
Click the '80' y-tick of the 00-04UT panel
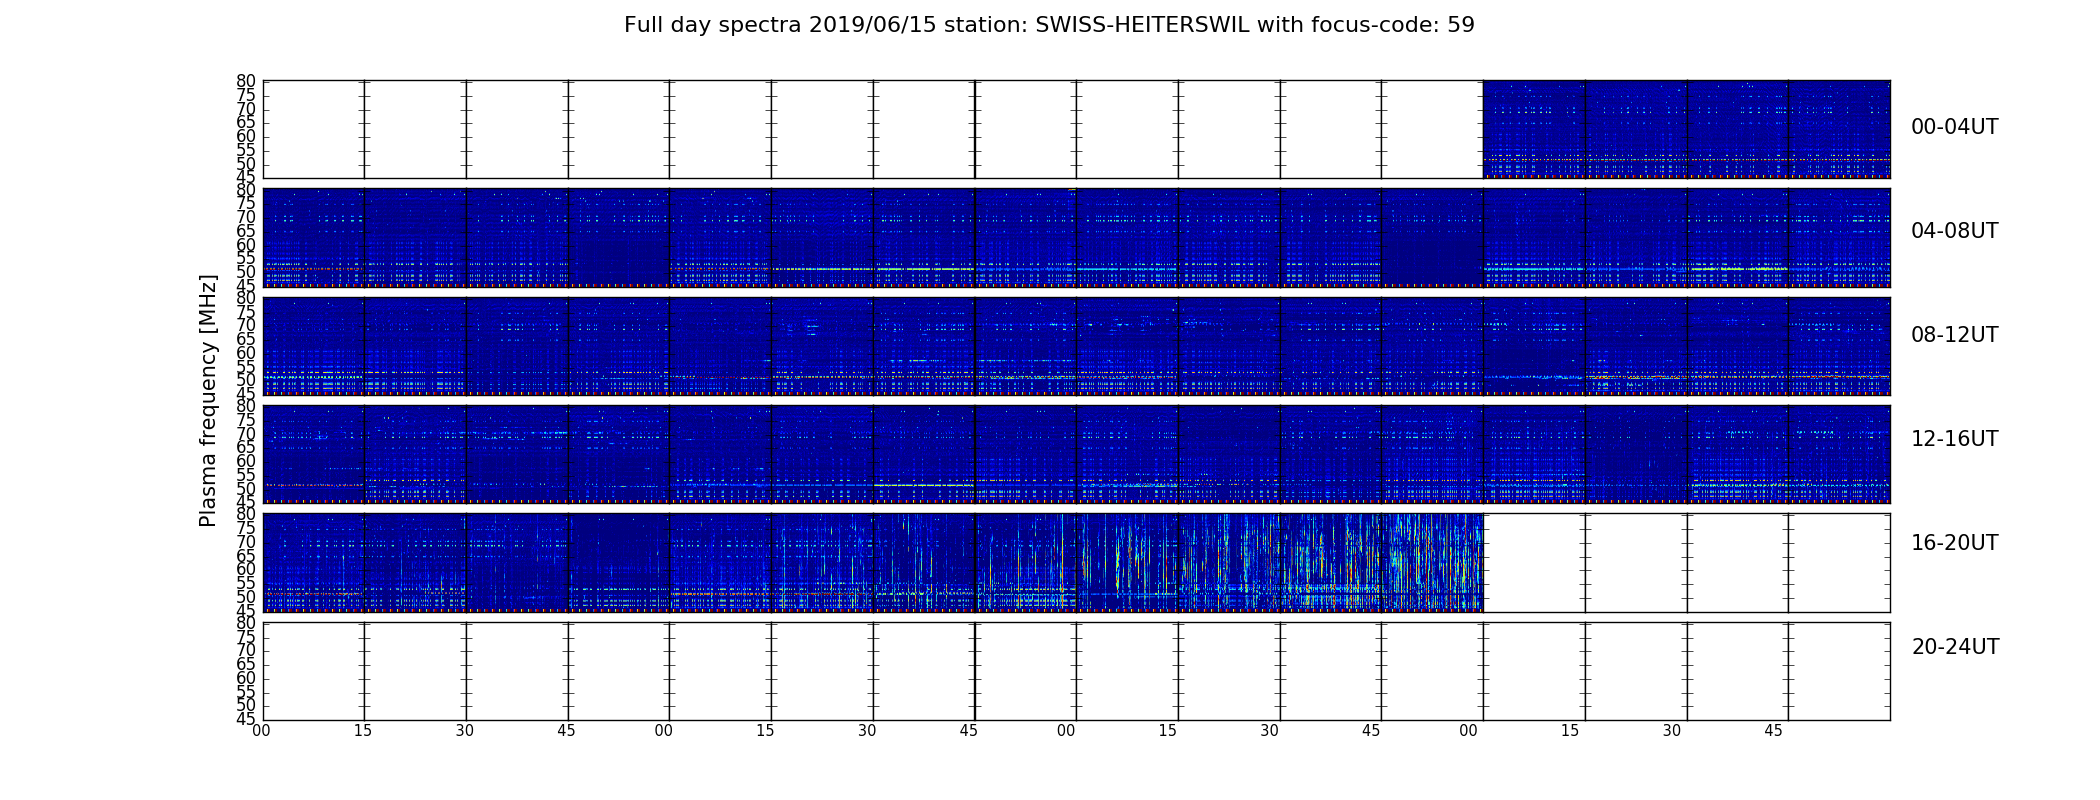coord(246,81)
